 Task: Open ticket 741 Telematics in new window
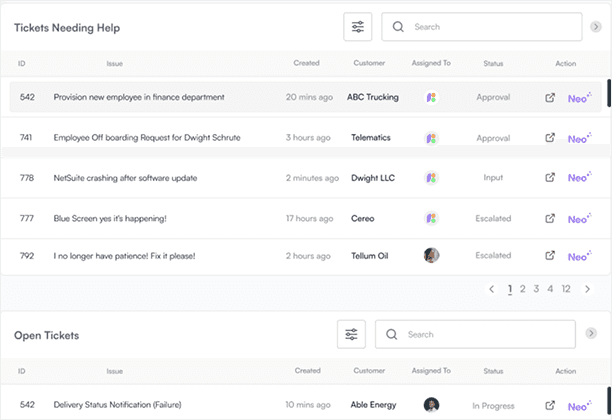(x=550, y=137)
